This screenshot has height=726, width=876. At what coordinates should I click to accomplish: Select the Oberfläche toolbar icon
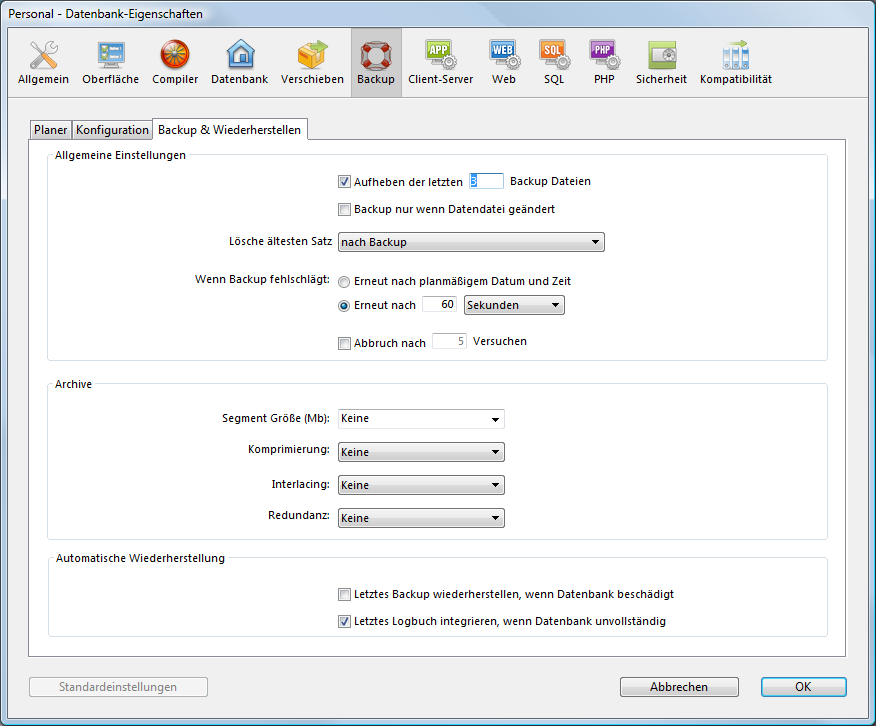pos(110,62)
